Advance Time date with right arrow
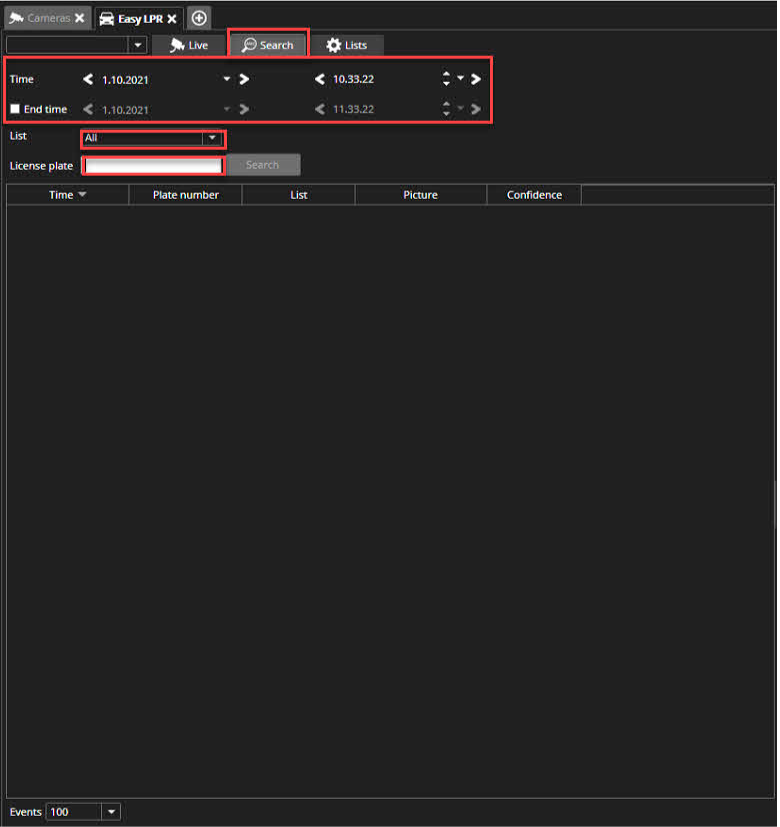The width and height of the screenshot is (780, 827). point(244,79)
